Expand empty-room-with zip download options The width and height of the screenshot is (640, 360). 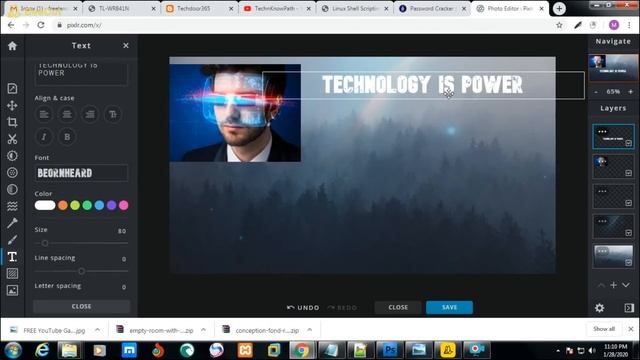(x=203, y=330)
